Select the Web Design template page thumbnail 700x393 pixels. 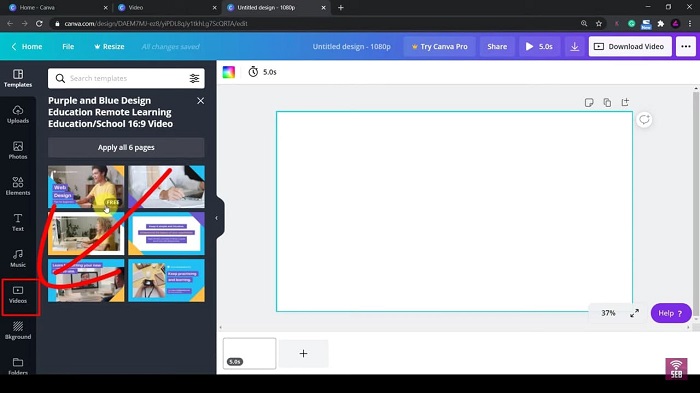point(86,187)
